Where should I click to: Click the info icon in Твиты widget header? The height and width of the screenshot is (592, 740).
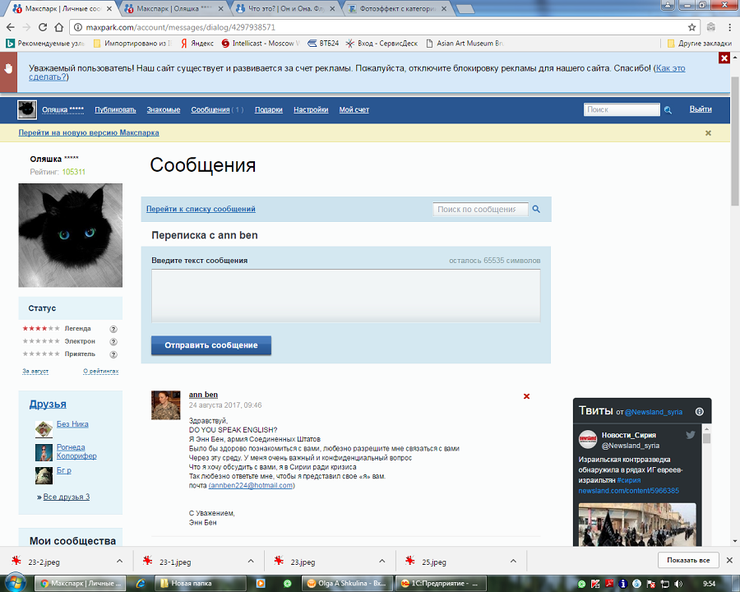tap(700, 411)
